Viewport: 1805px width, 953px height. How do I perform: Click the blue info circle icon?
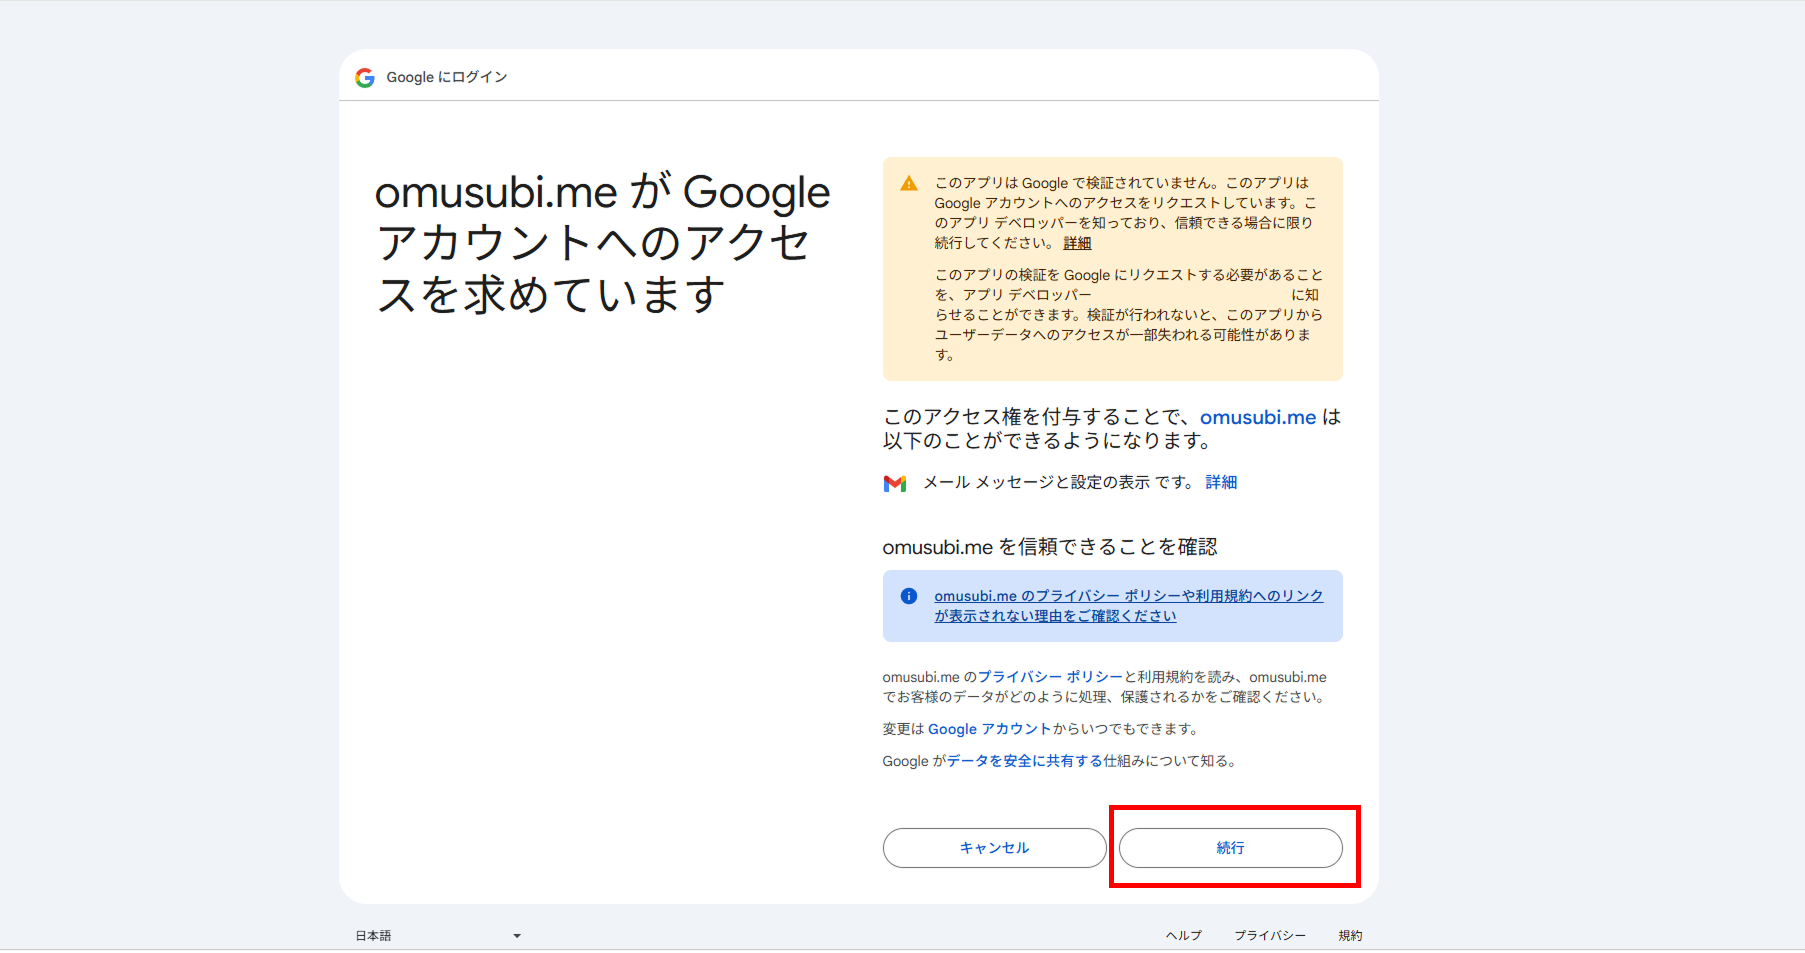click(909, 596)
